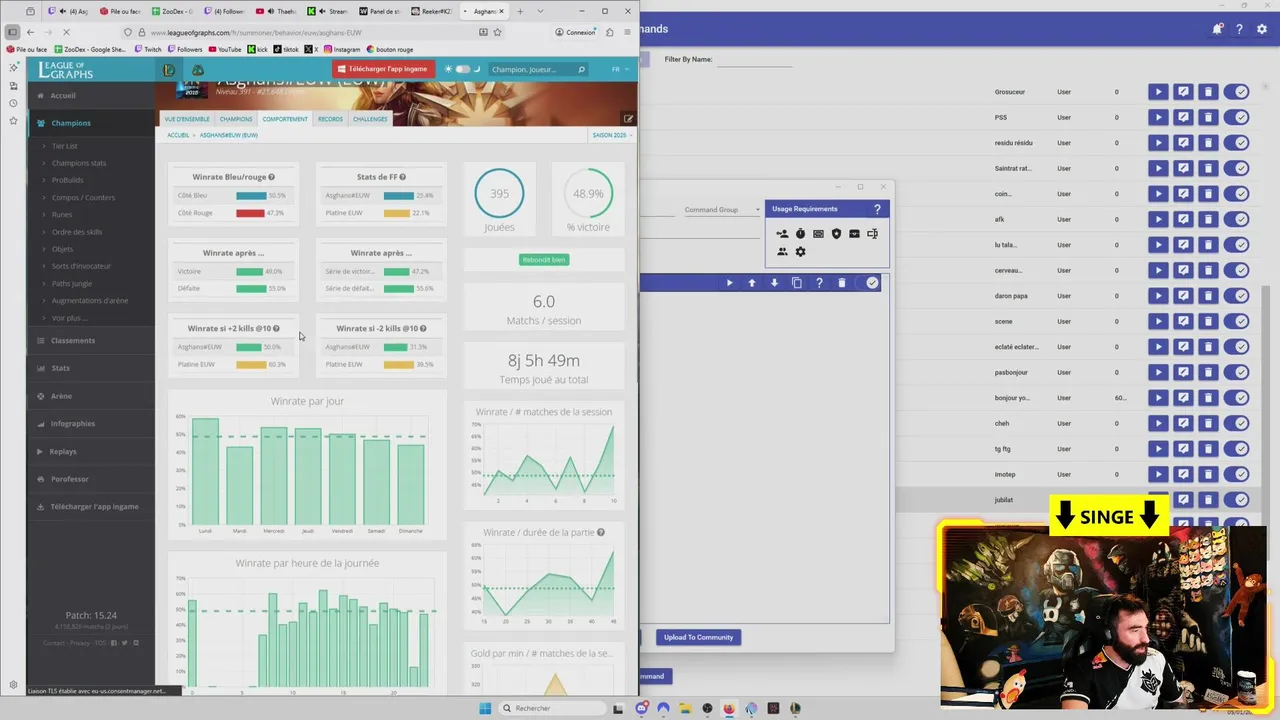Open notifications bell in commands window
Image resolution: width=1280 pixels, height=720 pixels.
1217,29
